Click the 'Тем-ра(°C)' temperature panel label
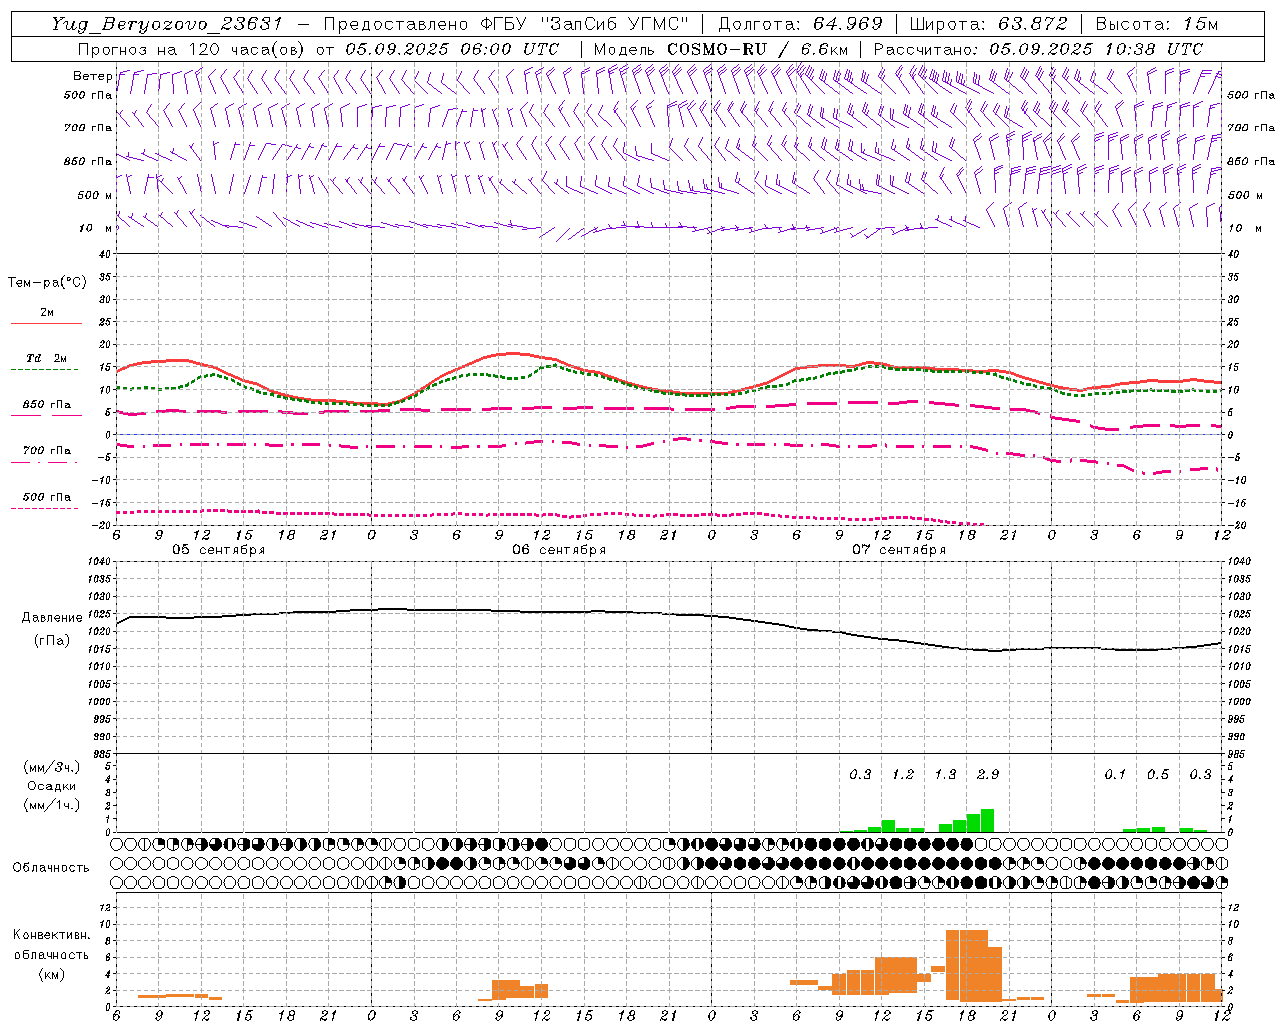 point(47,283)
